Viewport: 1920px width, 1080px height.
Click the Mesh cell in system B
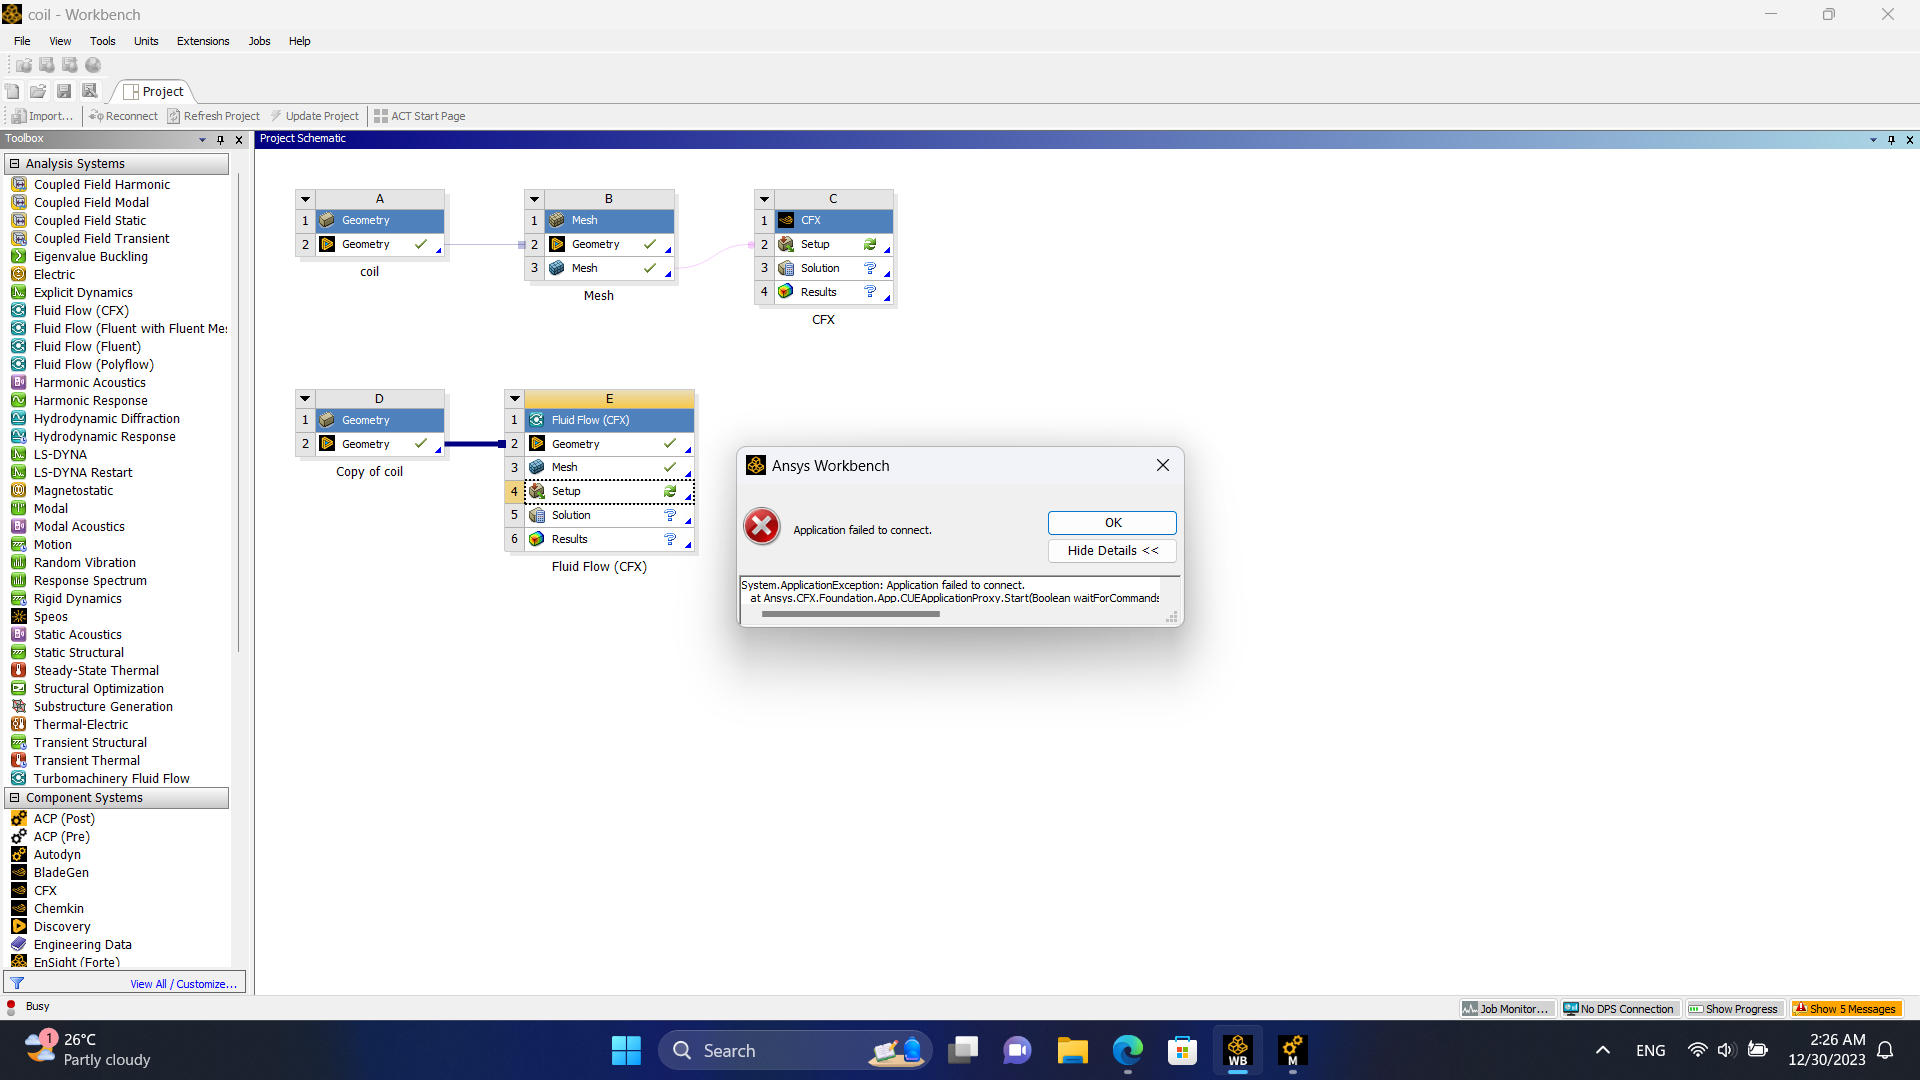click(584, 268)
